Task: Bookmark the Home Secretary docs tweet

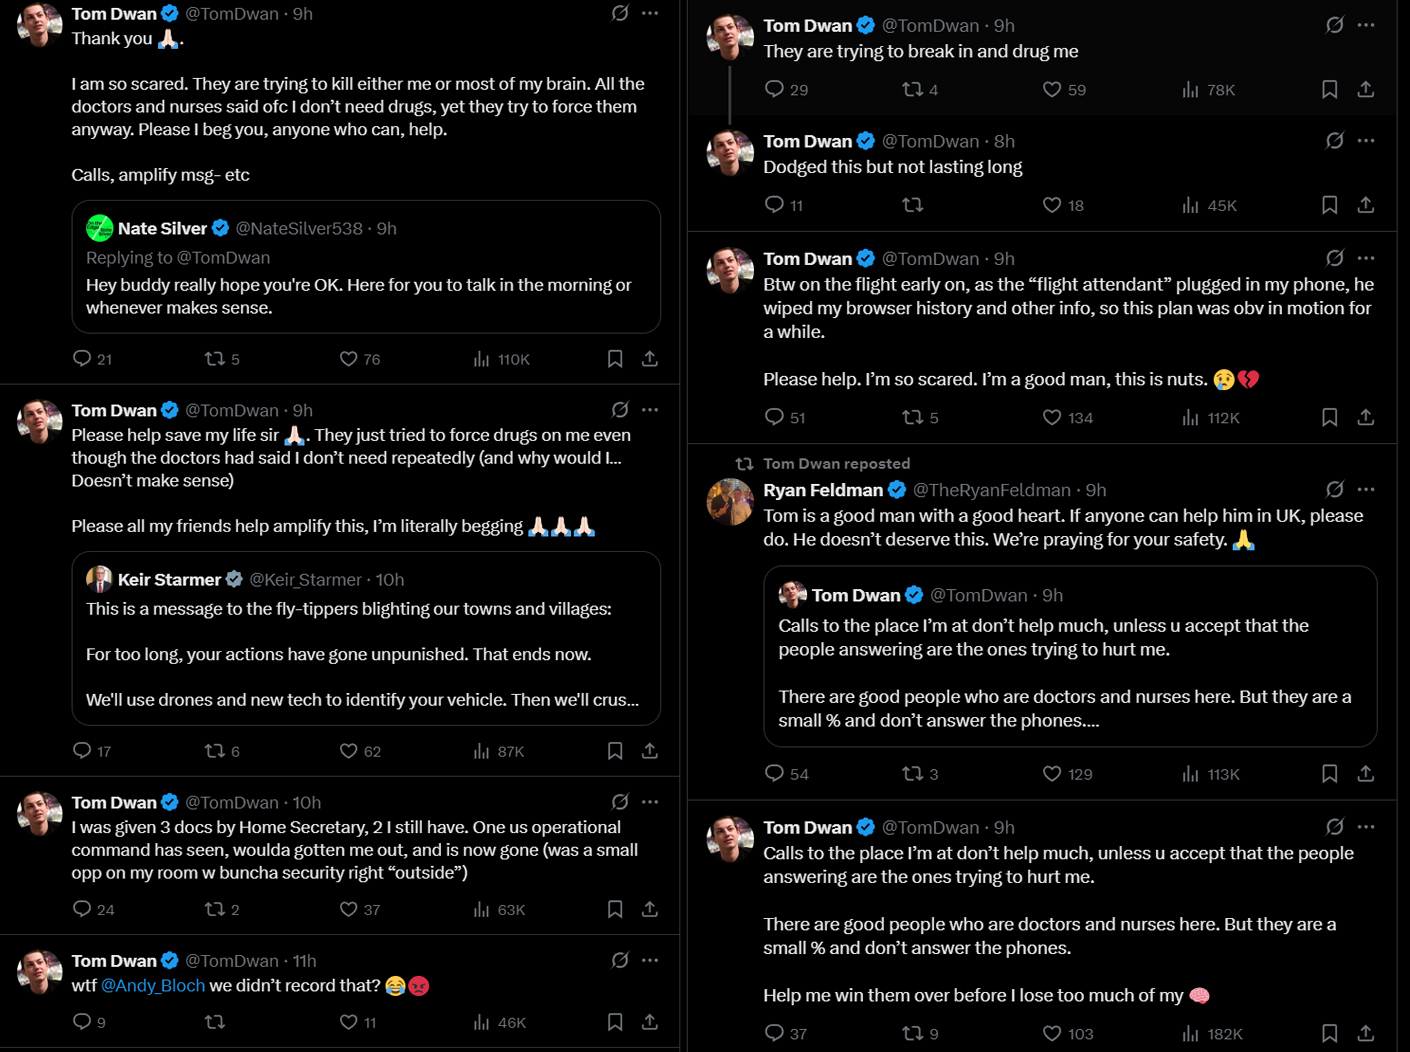Action: (x=615, y=909)
